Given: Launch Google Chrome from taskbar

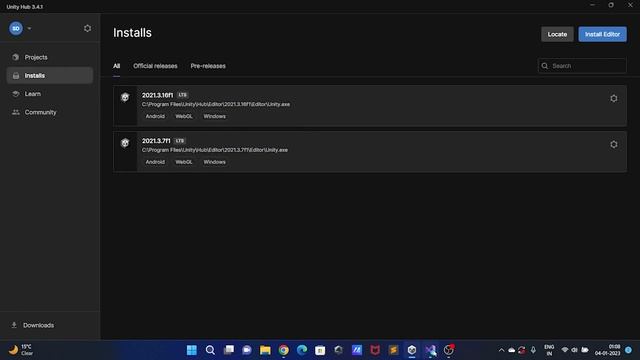Looking at the screenshot, I should (x=284, y=350).
